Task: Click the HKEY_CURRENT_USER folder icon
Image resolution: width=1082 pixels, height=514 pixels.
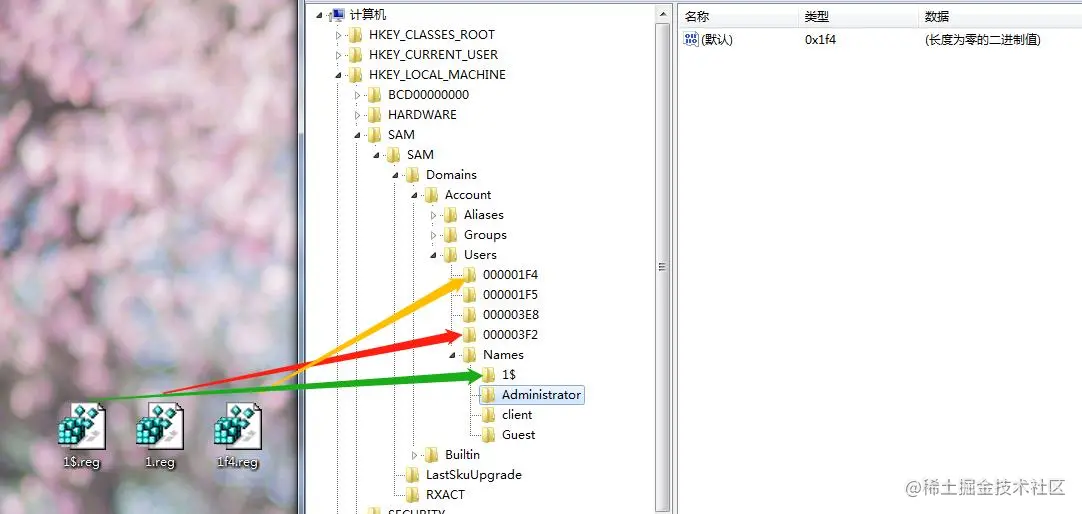Action: pos(356,55)
